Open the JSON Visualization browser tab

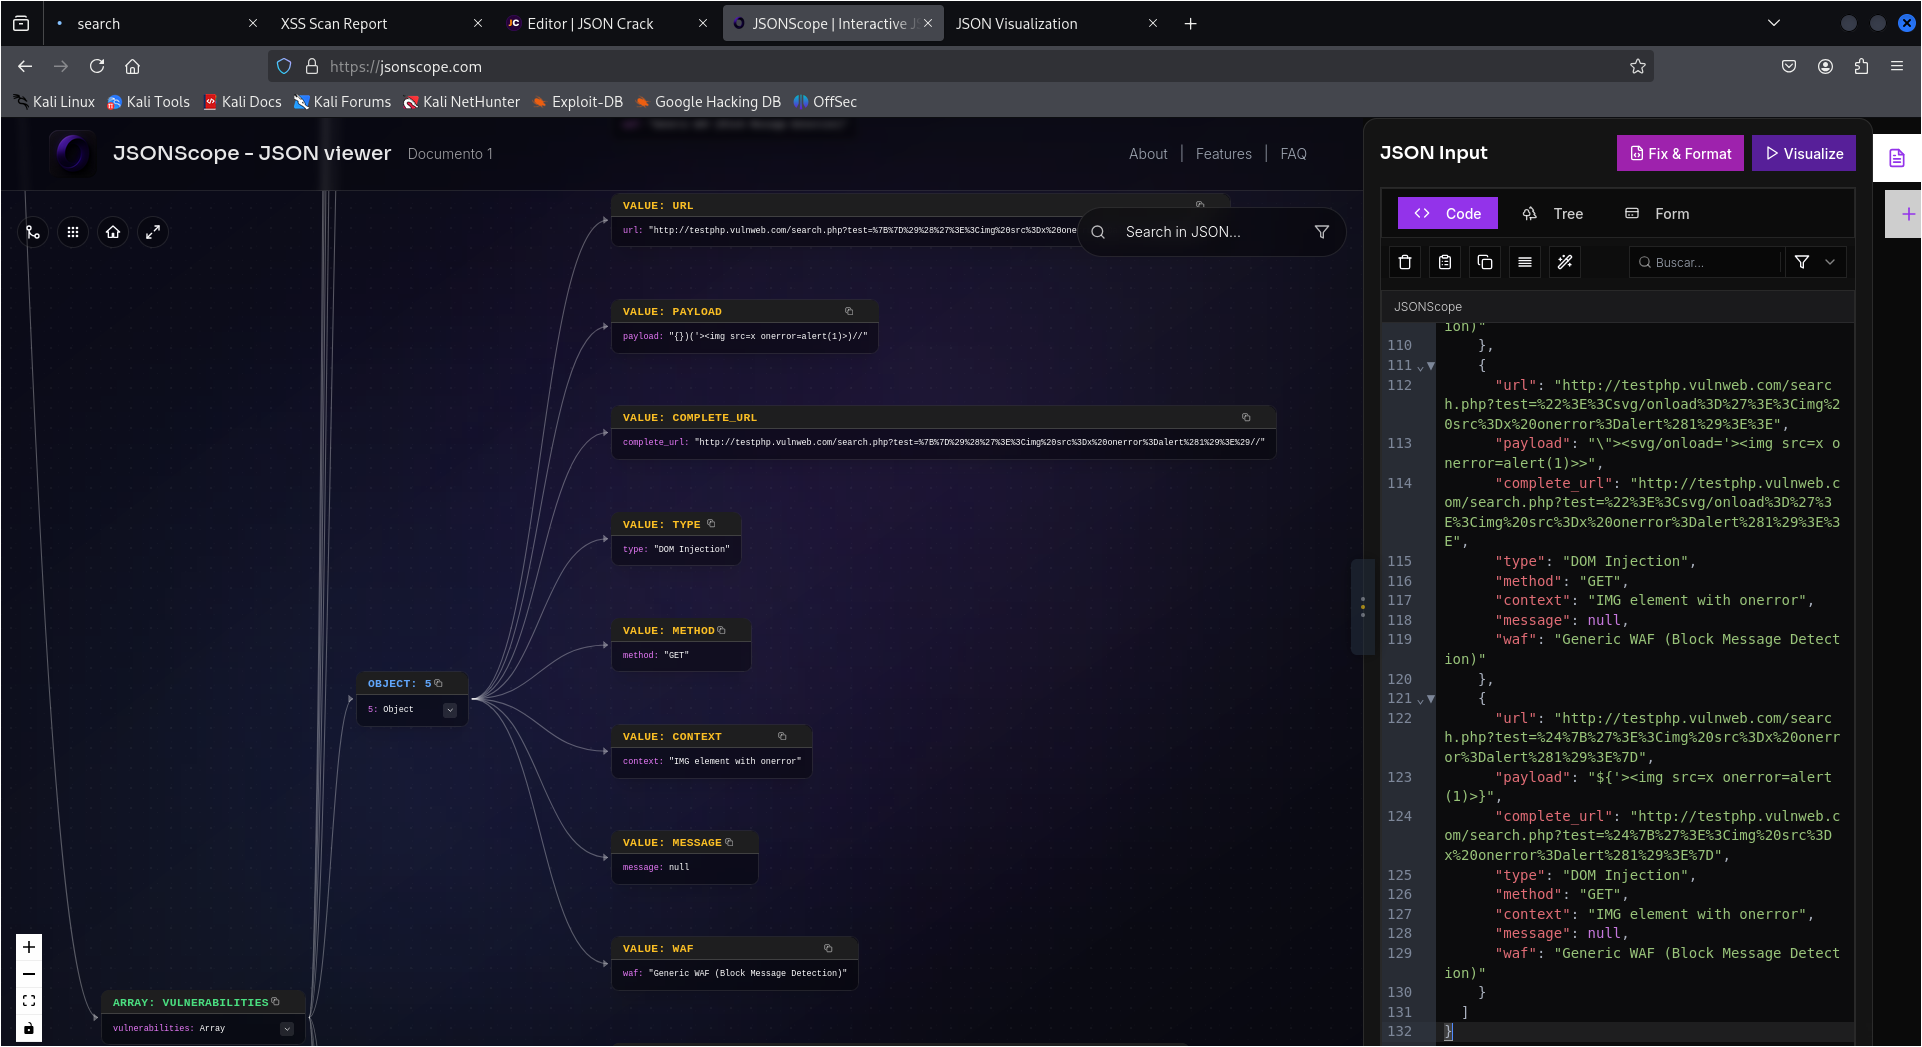point(1017,23)
